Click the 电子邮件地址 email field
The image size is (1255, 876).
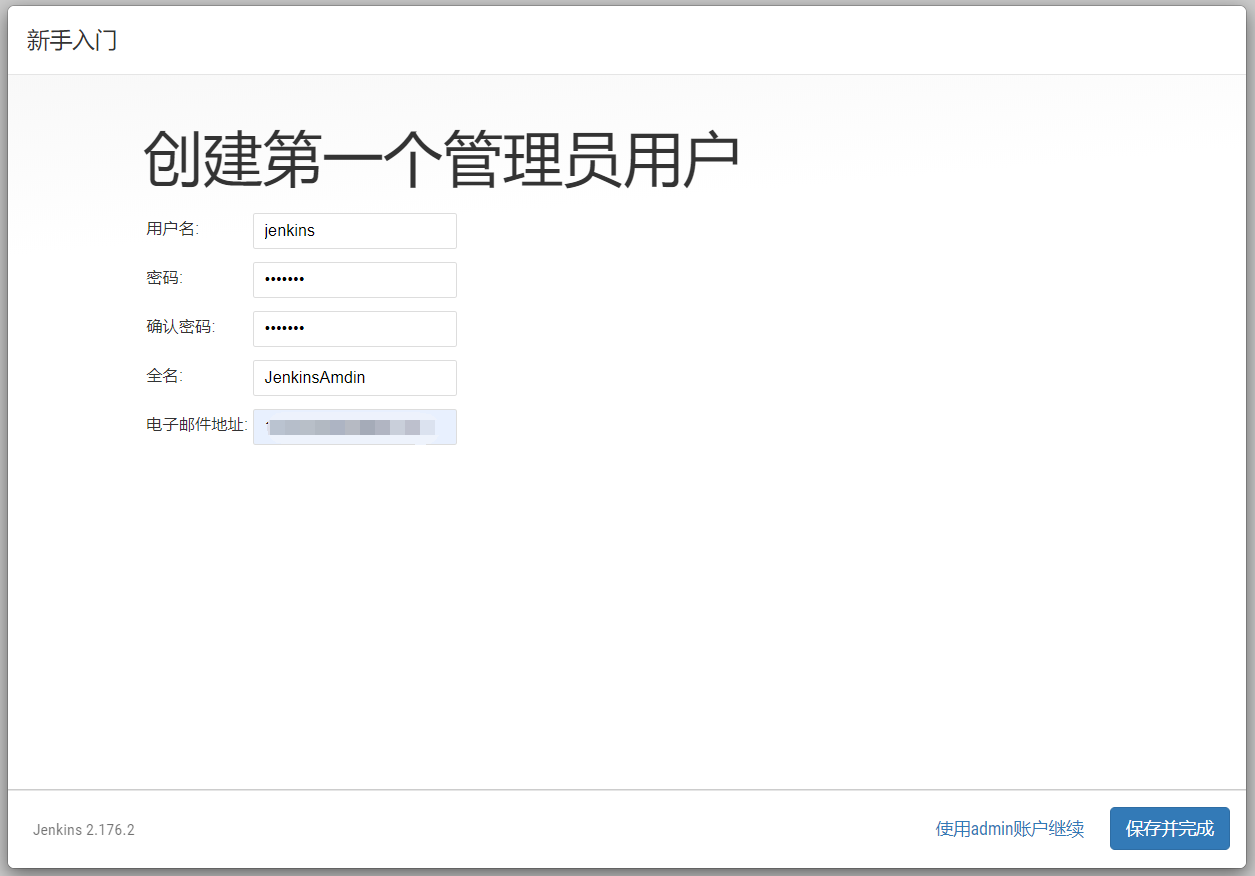[354, 427]
